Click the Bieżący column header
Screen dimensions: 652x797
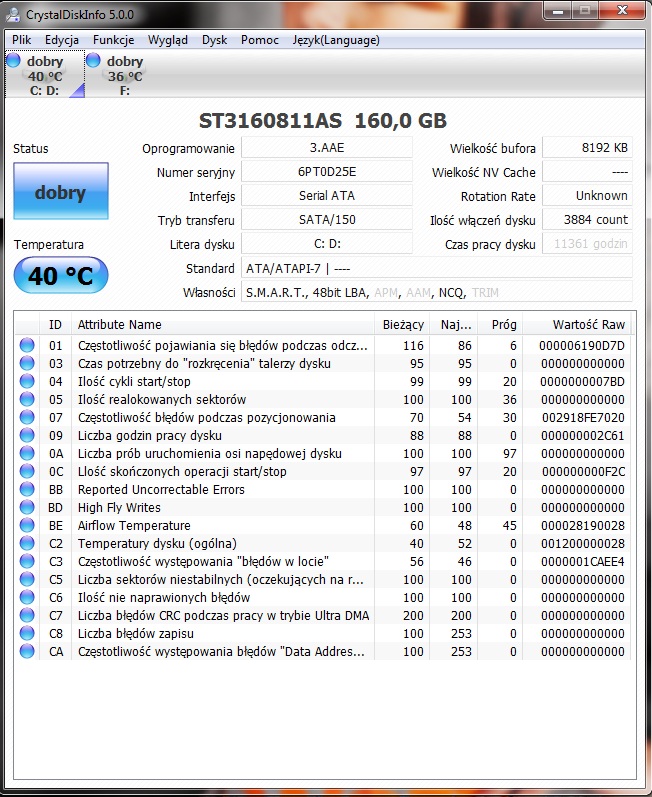[x=402, y=324]
